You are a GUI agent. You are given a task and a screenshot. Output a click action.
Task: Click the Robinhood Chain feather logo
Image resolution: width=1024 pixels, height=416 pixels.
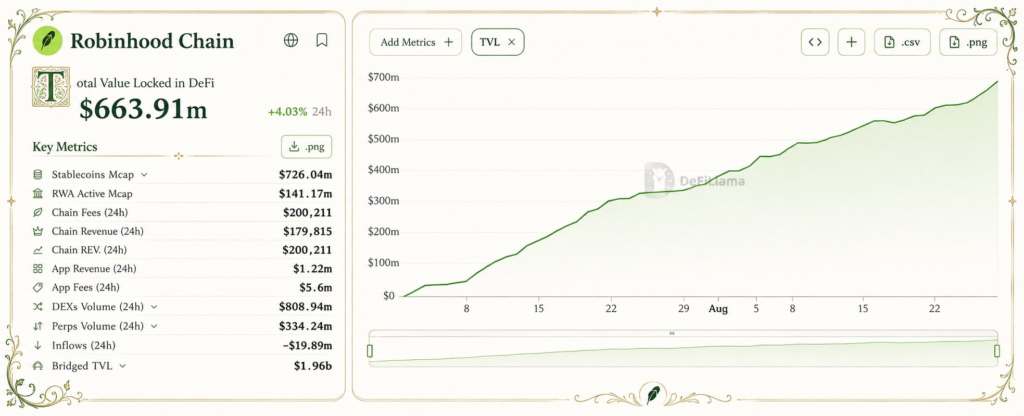tap(48, 40)
